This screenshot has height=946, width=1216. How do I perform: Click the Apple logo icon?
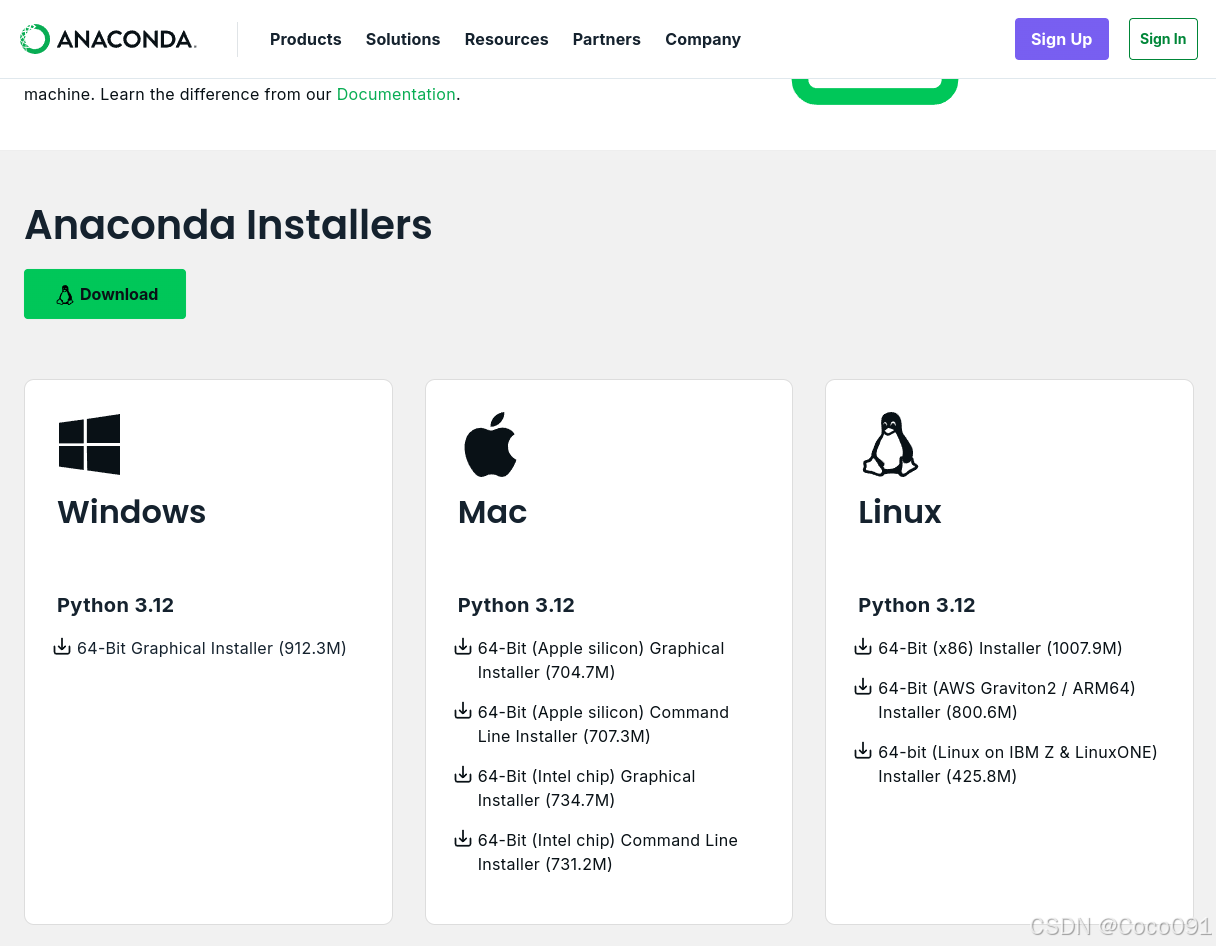(490, 444)
